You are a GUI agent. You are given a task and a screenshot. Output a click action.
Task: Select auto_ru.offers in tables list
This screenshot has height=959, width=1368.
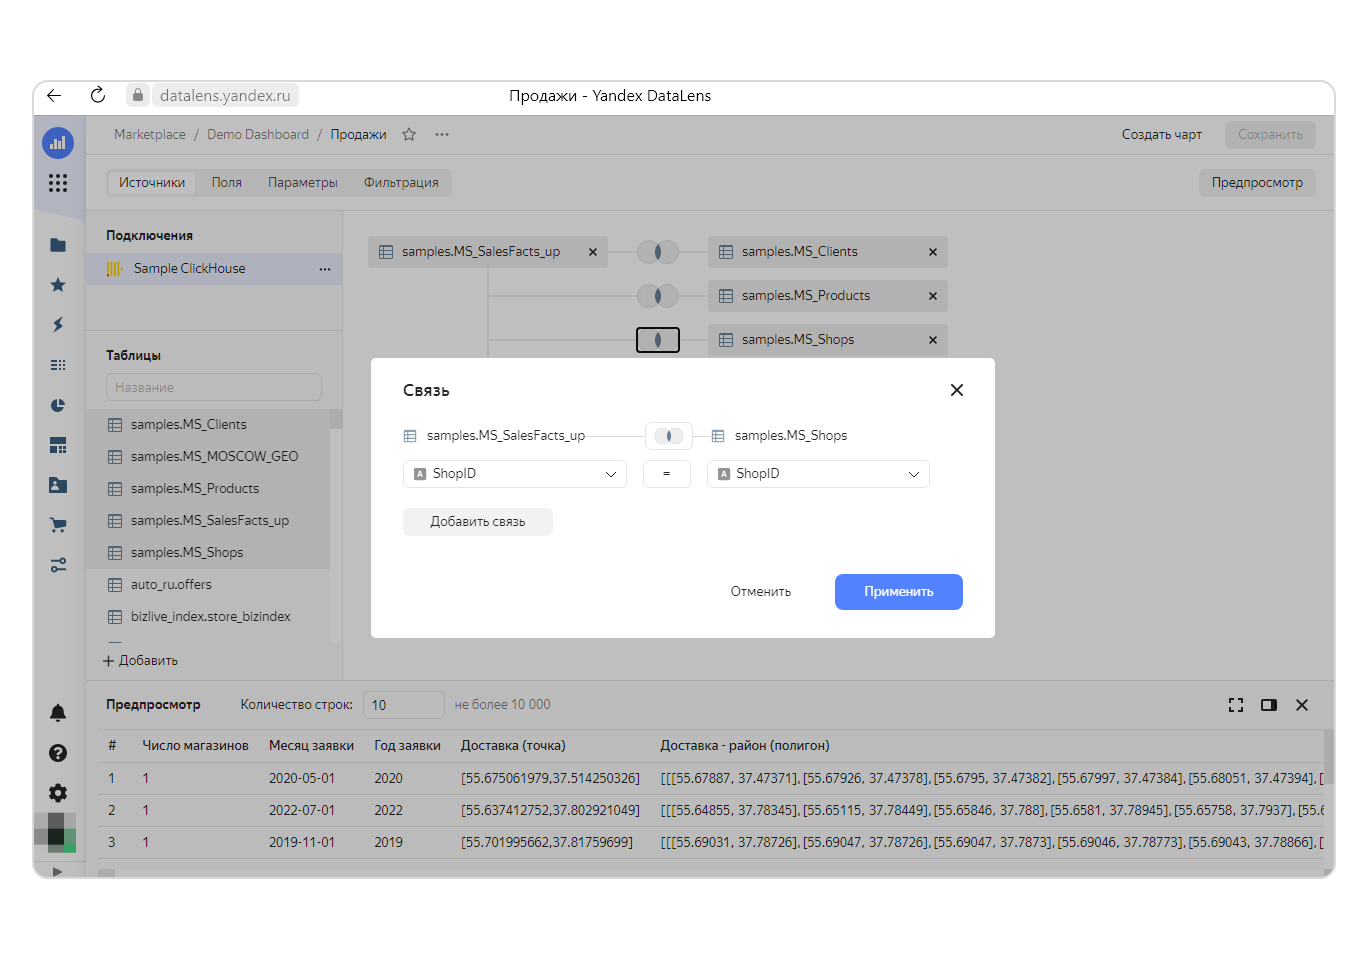coord(208,585)
